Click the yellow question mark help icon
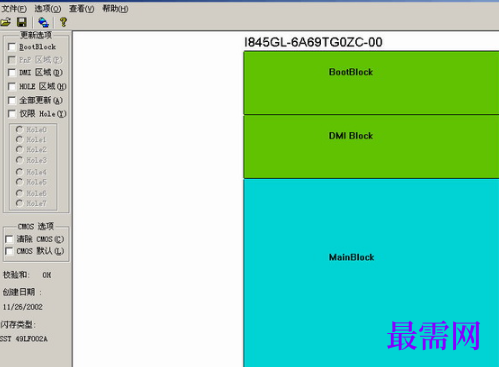The image size is (499, 367). (x=63, y=22)
